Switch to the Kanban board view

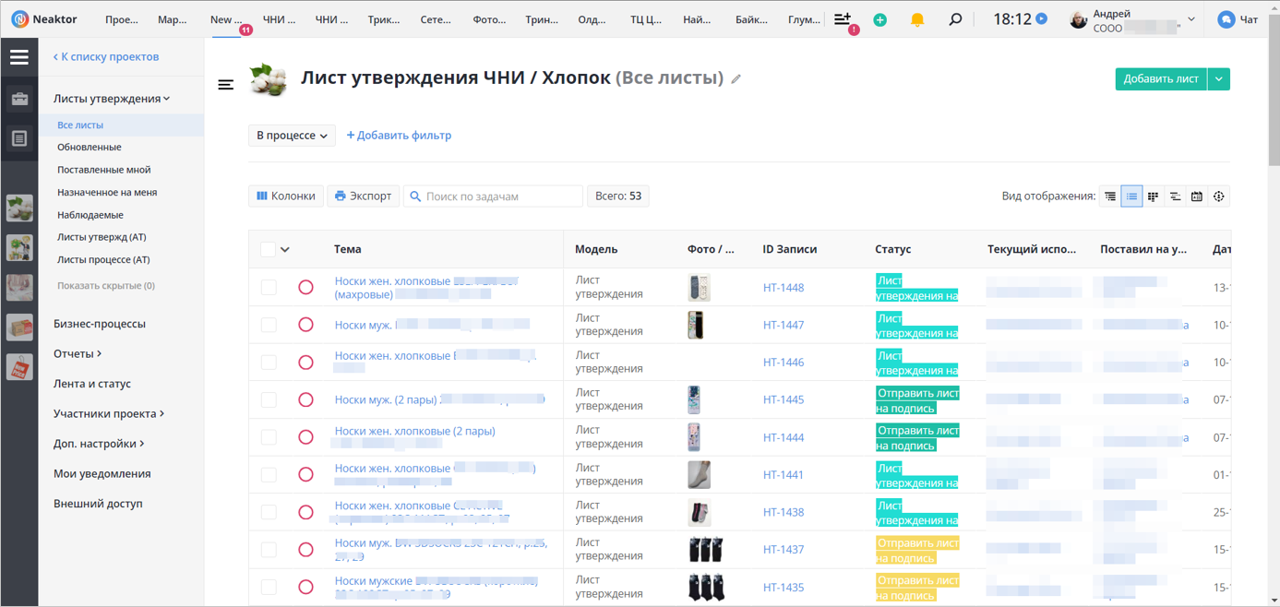click(1153, 196)
